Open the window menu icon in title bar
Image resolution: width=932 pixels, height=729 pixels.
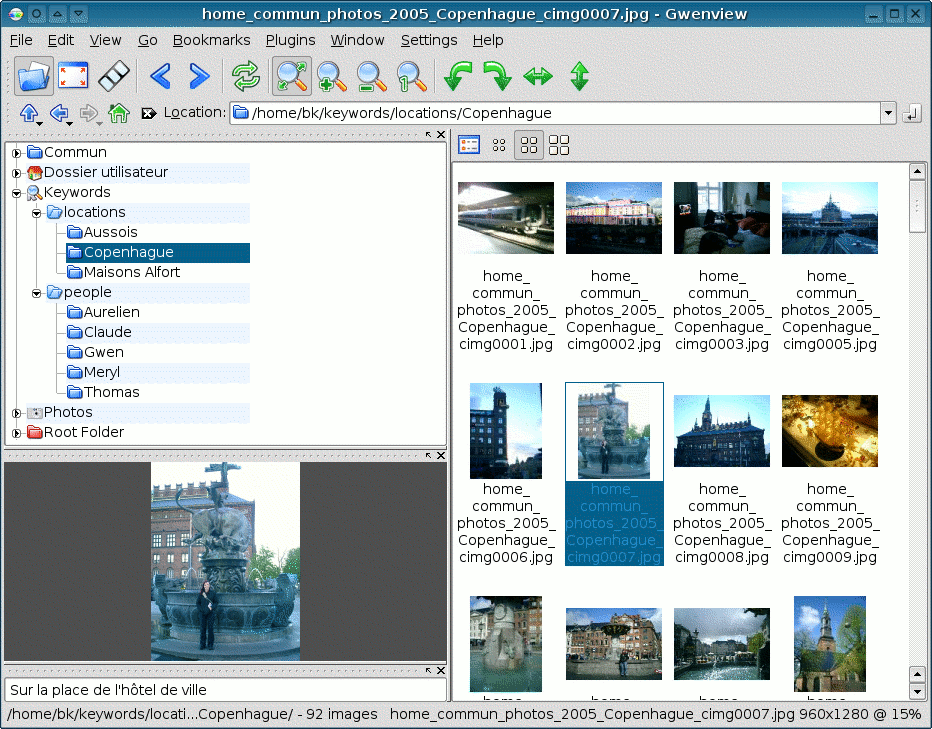(x=16, y=13)
